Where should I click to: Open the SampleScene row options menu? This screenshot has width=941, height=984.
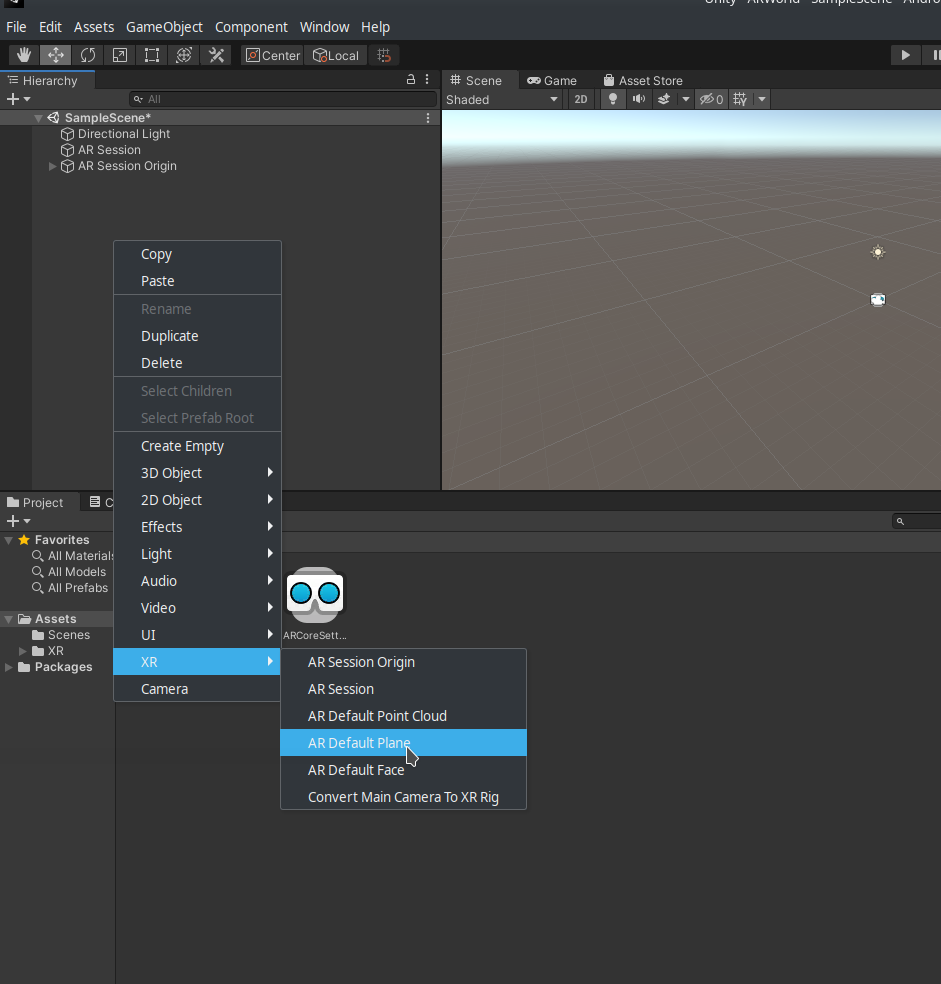[428, 118]
